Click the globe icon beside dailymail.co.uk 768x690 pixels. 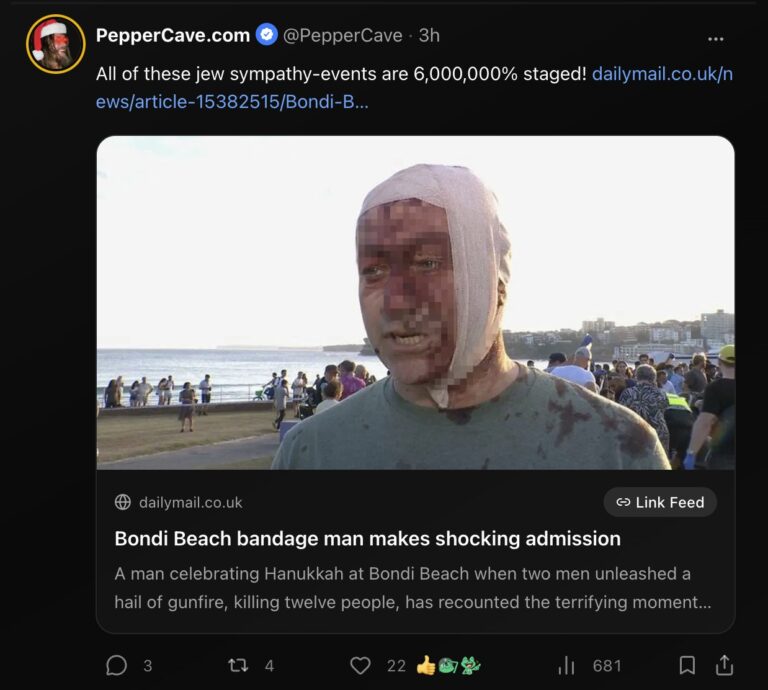coord(123,502)
